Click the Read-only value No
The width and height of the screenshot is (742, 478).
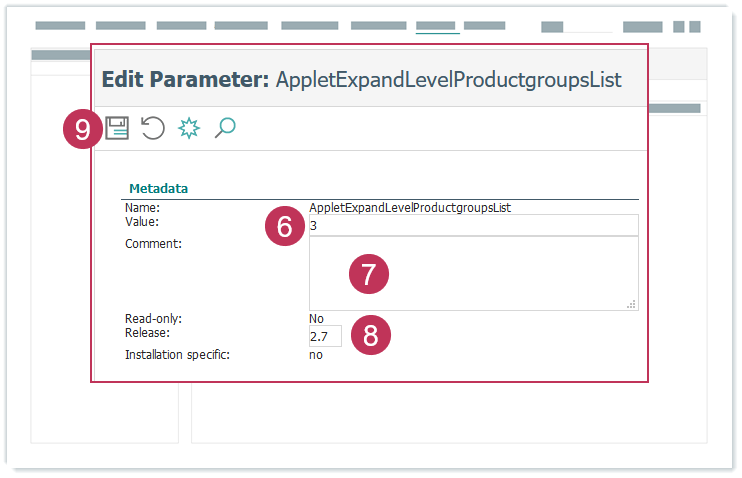(317, 319)
